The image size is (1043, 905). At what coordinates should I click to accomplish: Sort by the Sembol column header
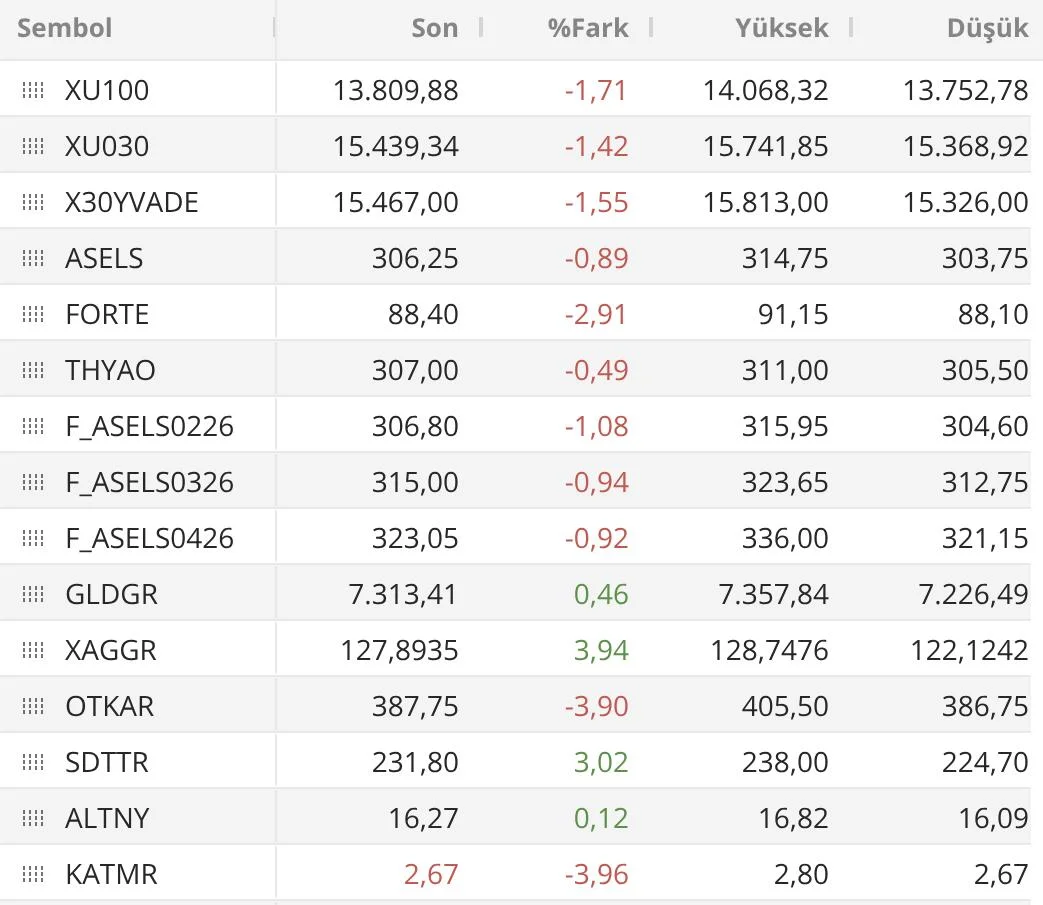tap(65, 28)
